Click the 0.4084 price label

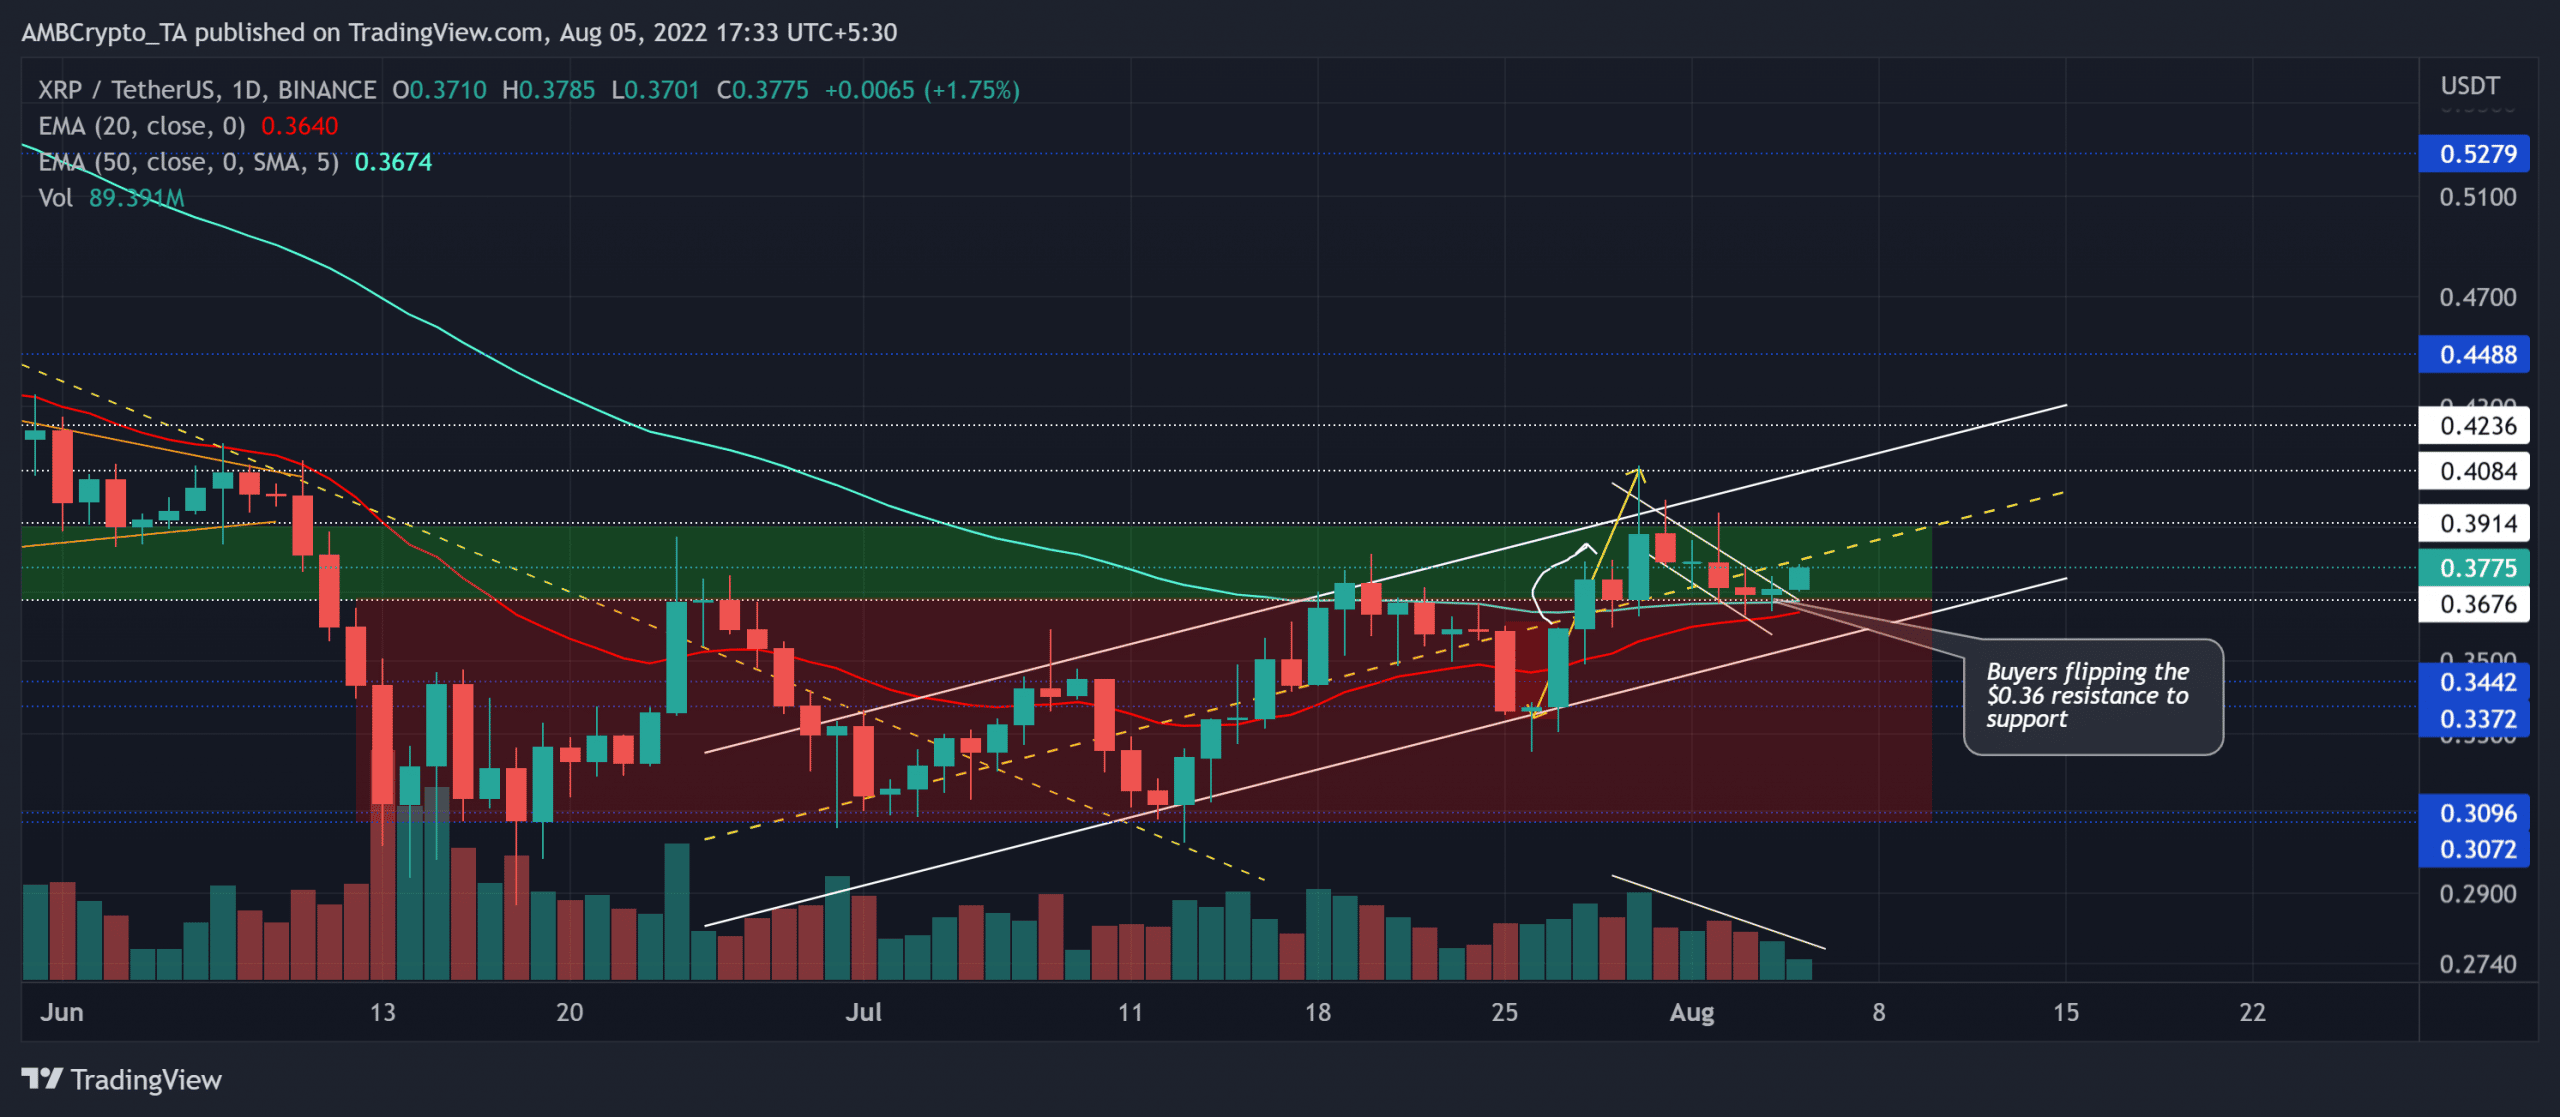[x=2474, y=471]
